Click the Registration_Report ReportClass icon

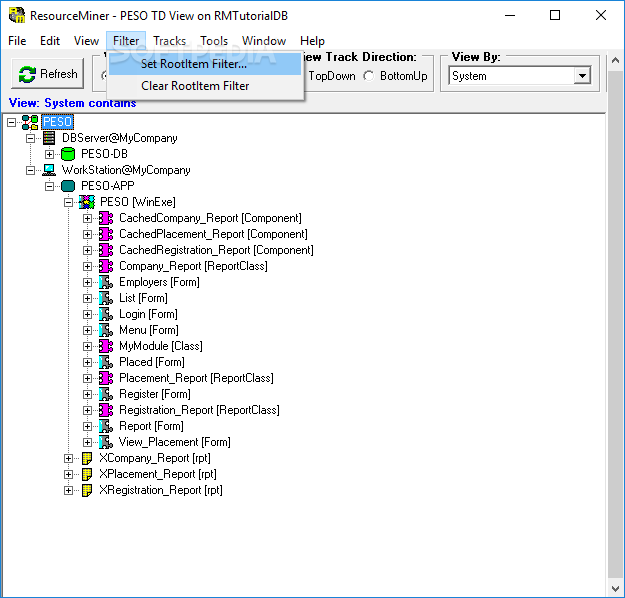(x=106, y=410)
